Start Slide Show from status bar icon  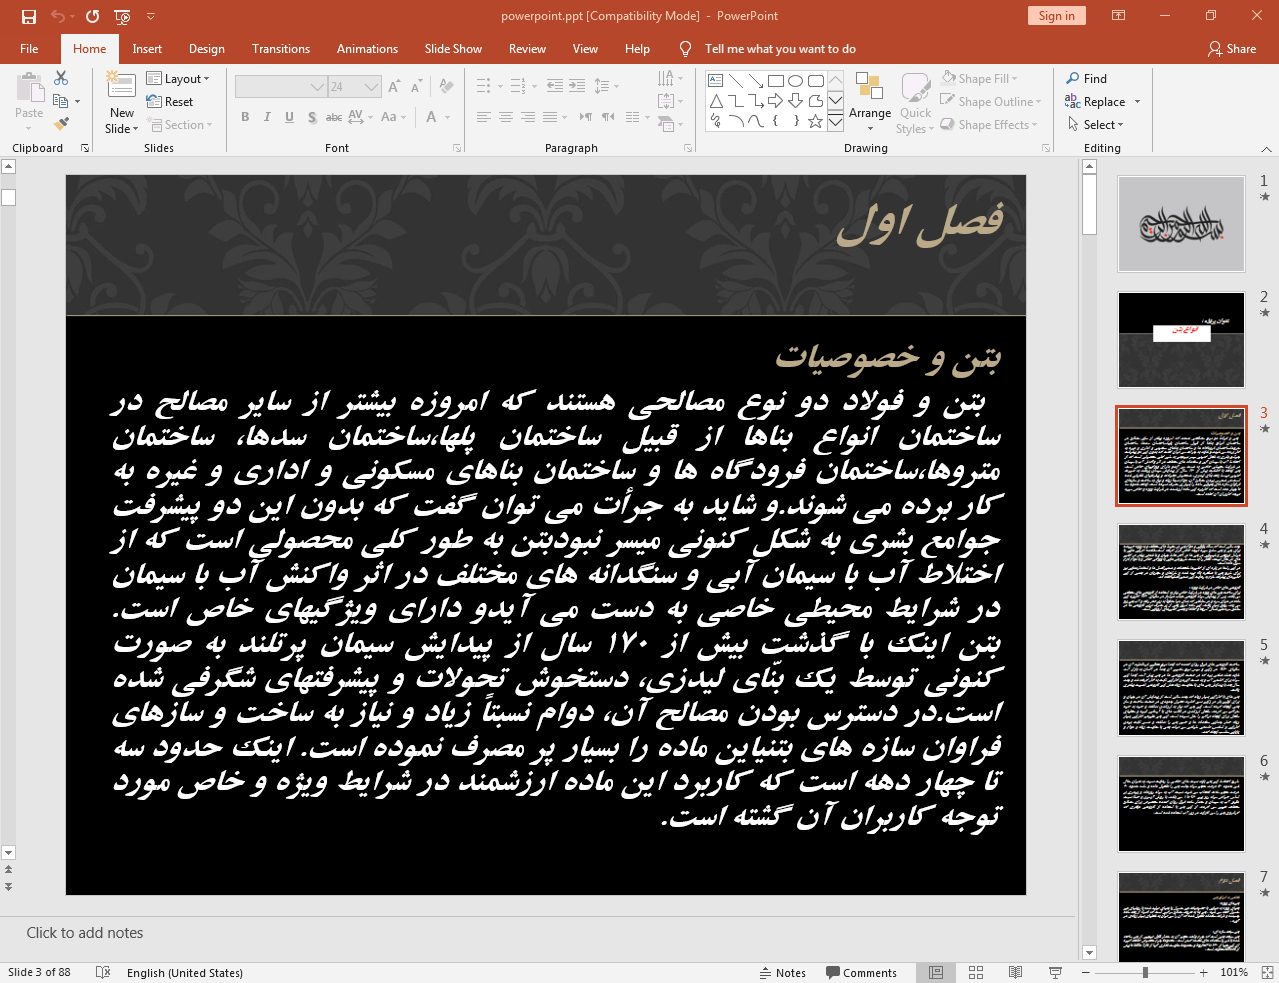pos(1055,972)
